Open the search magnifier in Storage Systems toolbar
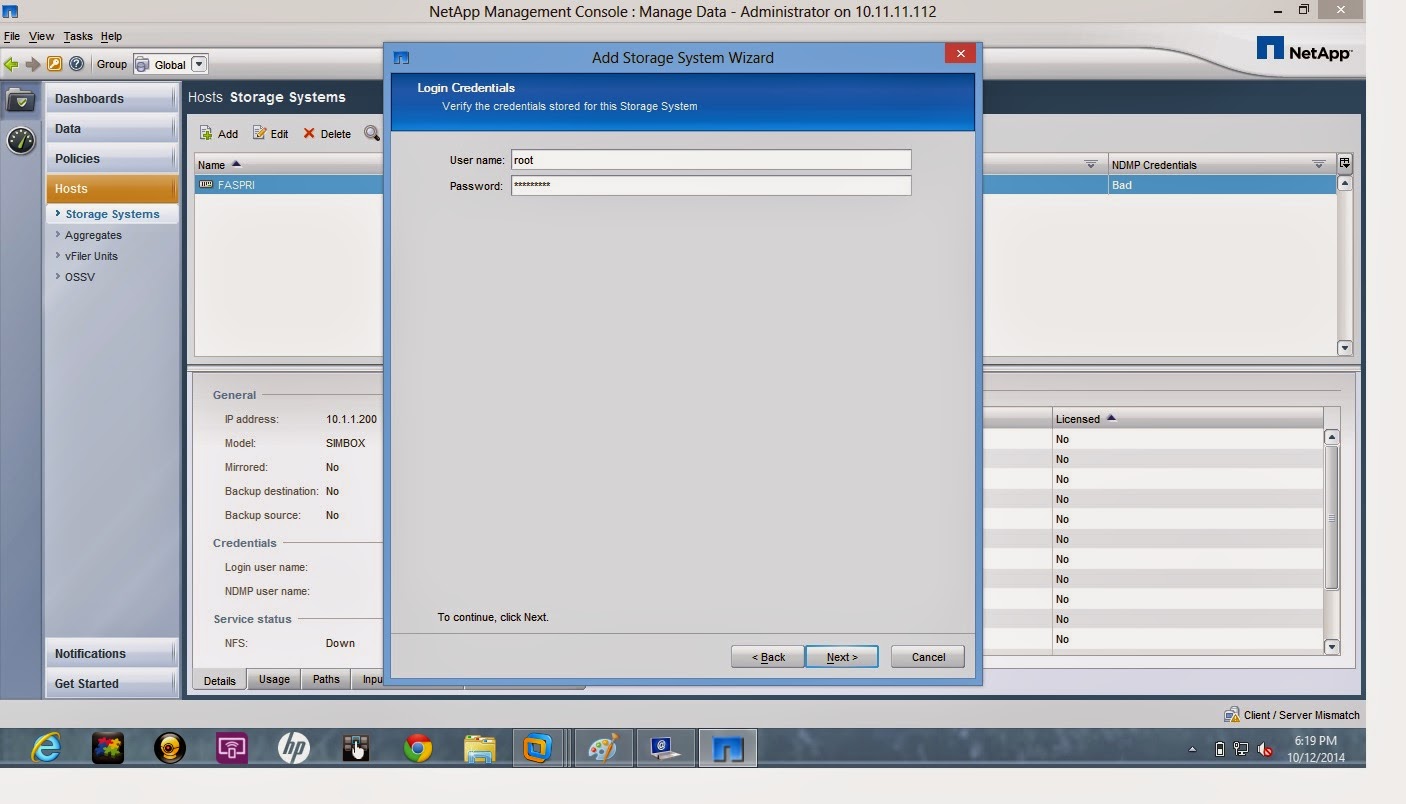The width and height of the screenshot is (1406, 804). point(371,133)
